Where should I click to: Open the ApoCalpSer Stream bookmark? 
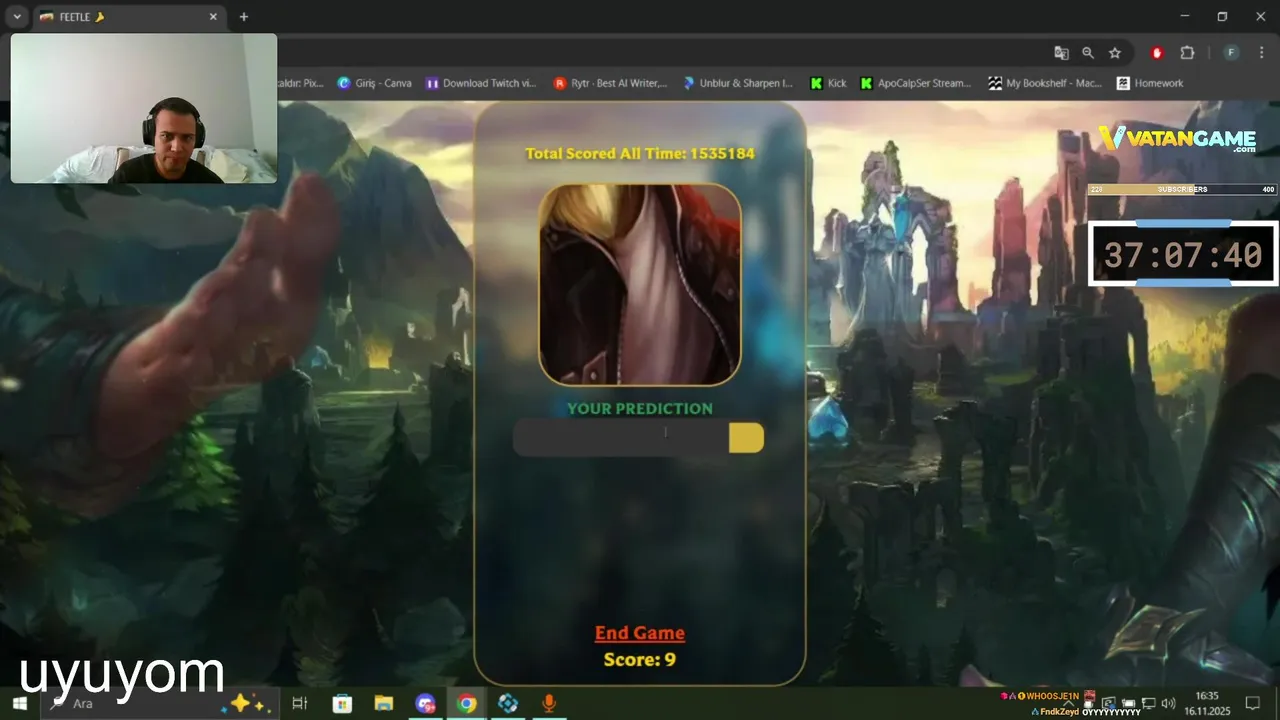tap(916, 83)
